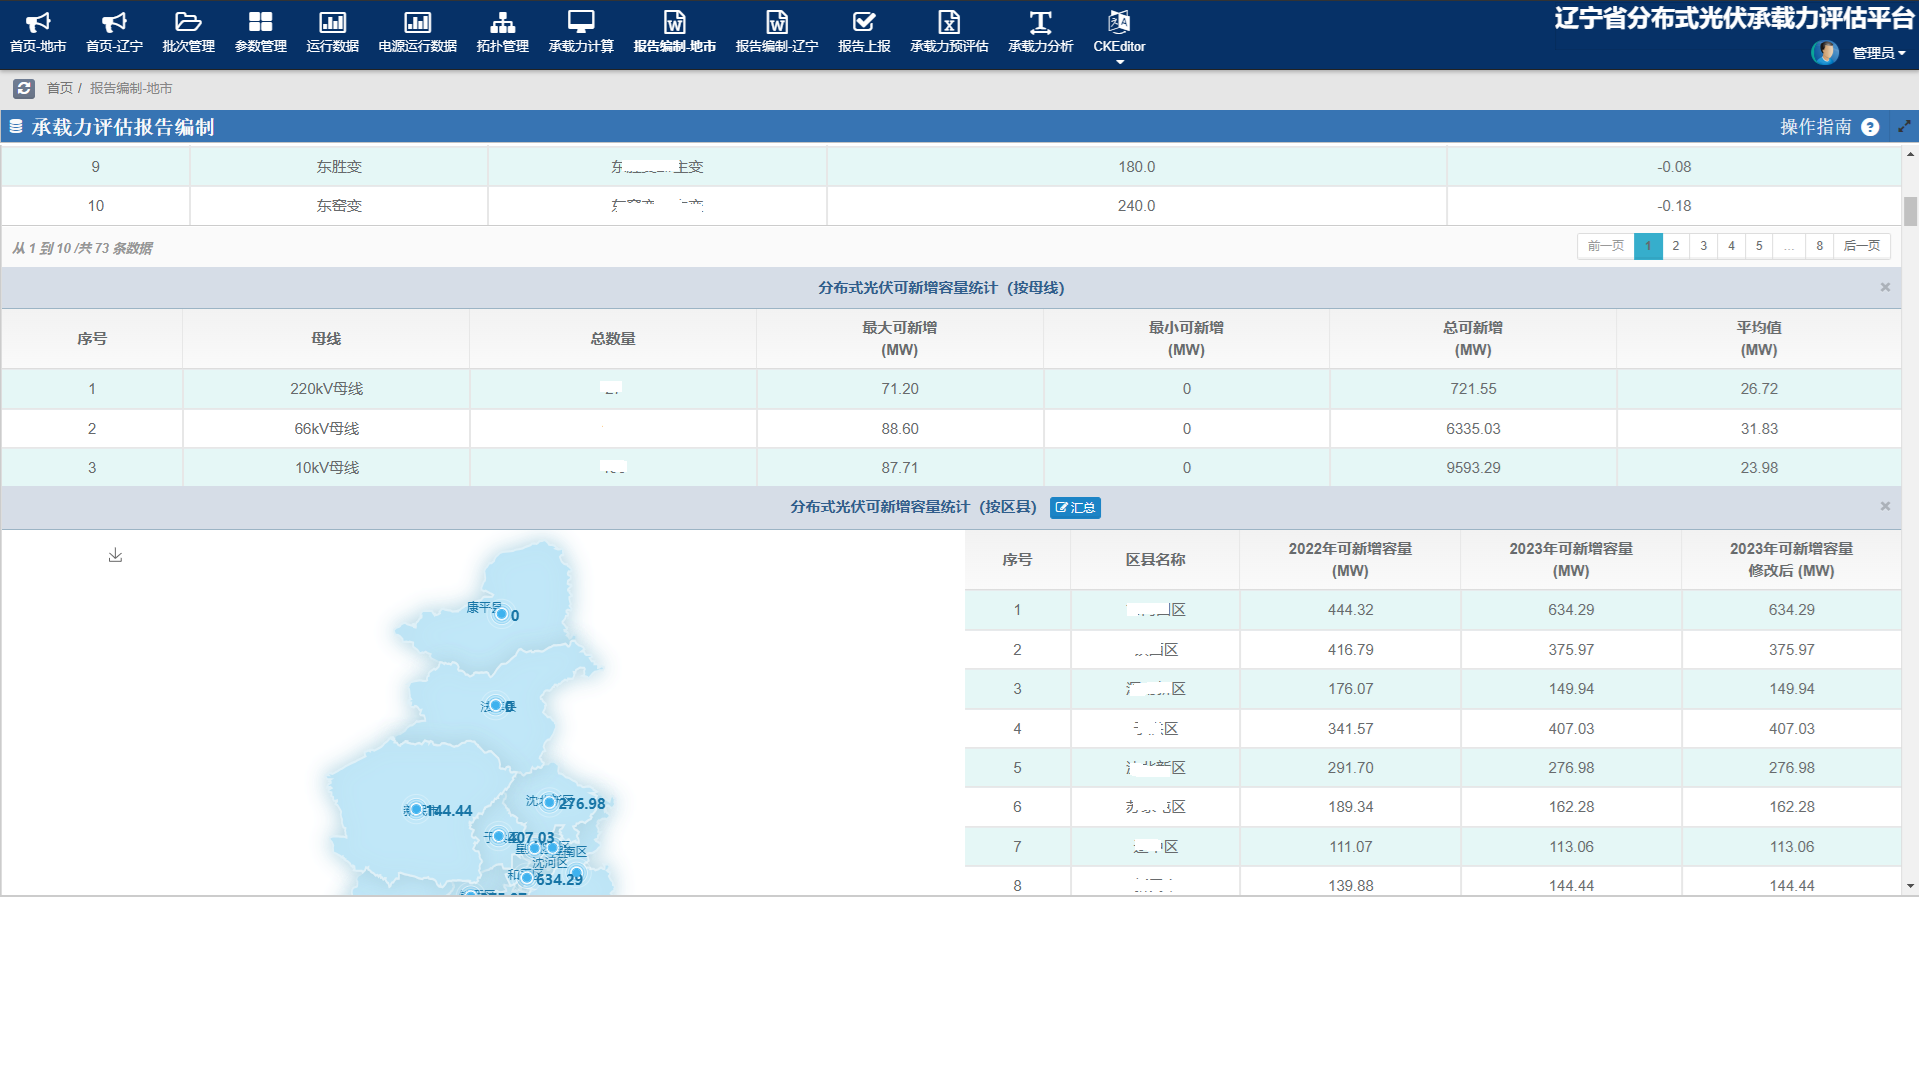Open 承载力计算 monitor icon
The image size is (1920, 1080).
(x=580, y=22)
